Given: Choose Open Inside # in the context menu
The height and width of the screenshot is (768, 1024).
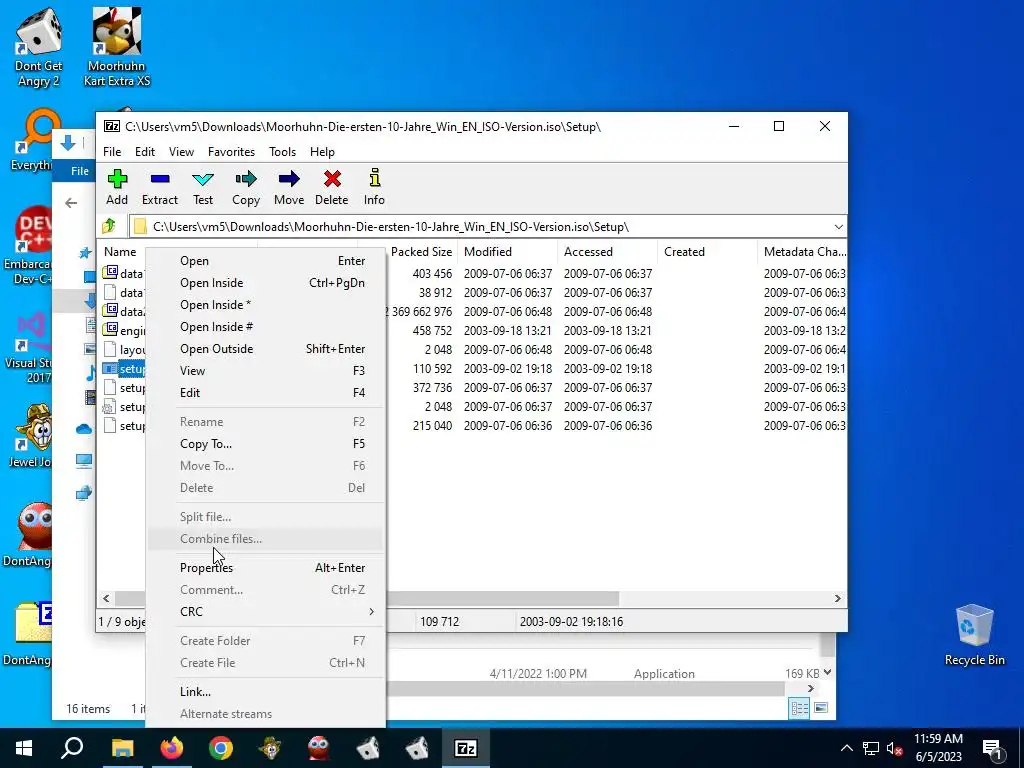Looking at the screenshot, I should coord(266,327).
